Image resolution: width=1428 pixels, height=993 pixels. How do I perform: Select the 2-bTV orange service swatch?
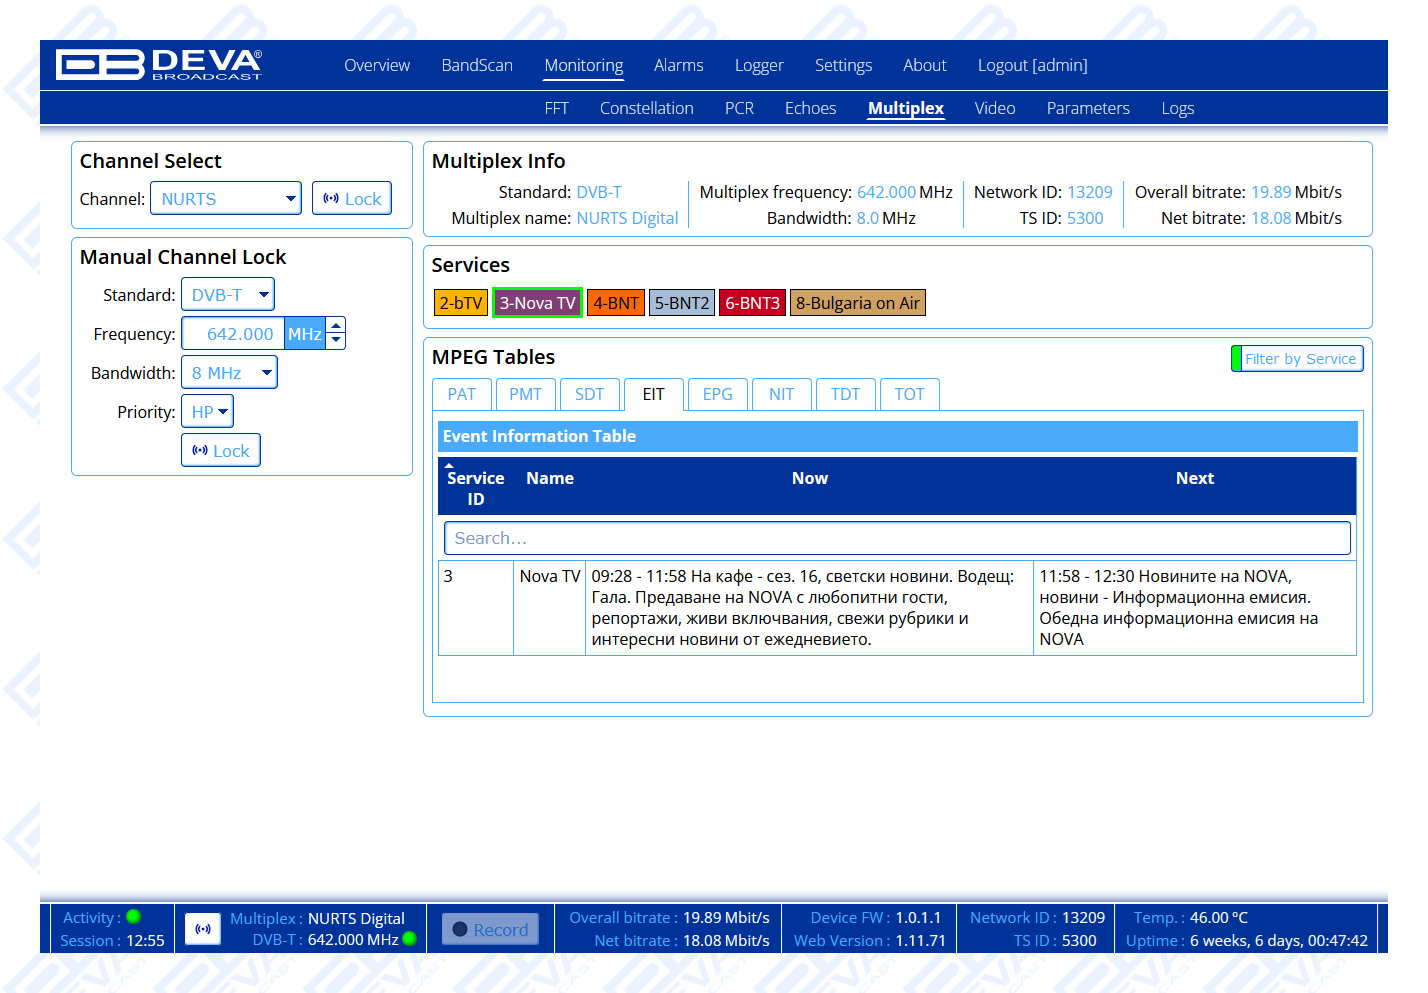pos(460,303)
